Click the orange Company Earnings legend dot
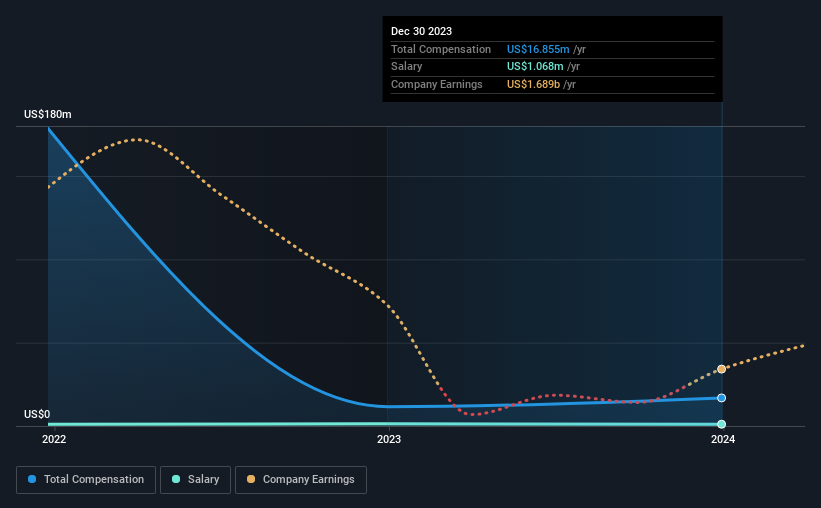Screen dimensions: 821x508 251,479
